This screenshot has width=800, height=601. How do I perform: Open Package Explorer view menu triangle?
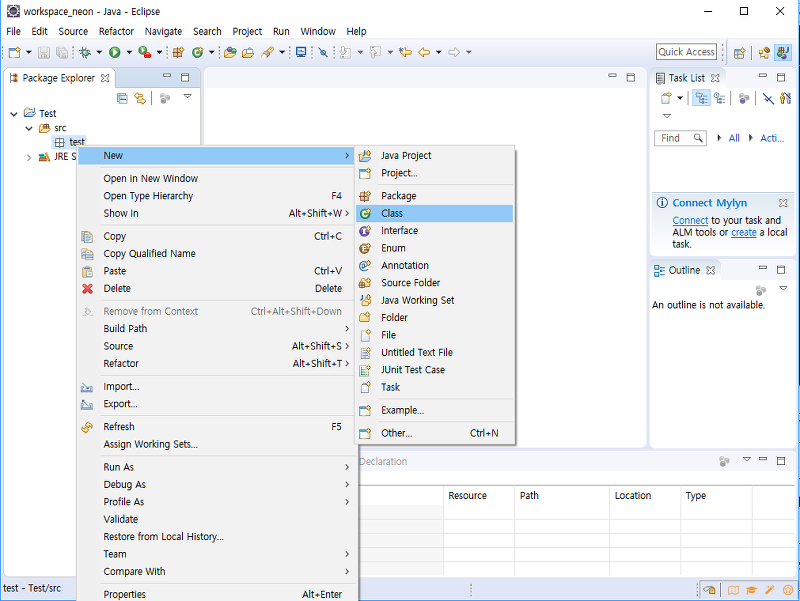pos(187,96)
